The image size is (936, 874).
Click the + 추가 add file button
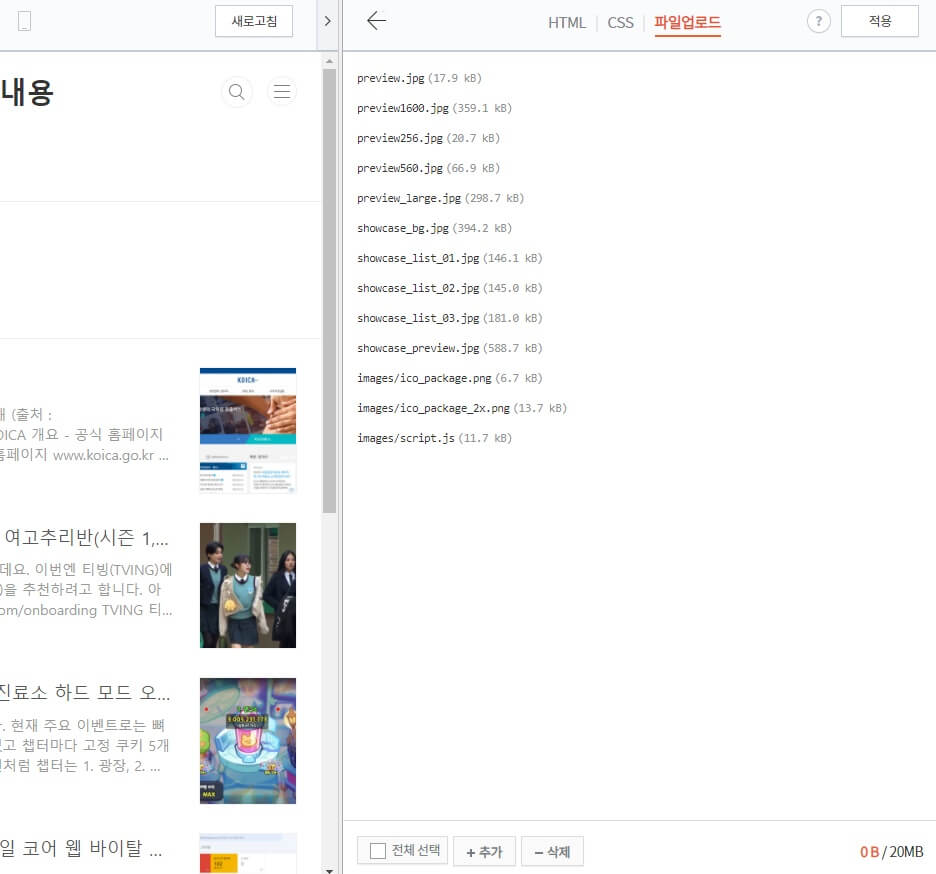point(484,851)
